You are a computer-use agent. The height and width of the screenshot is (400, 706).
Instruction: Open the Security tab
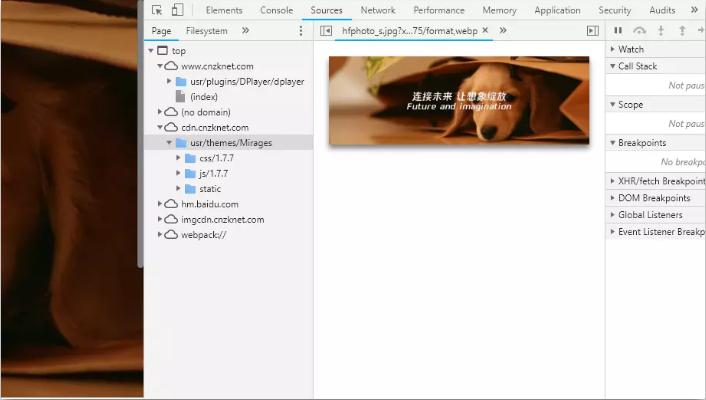click(615, 10)
